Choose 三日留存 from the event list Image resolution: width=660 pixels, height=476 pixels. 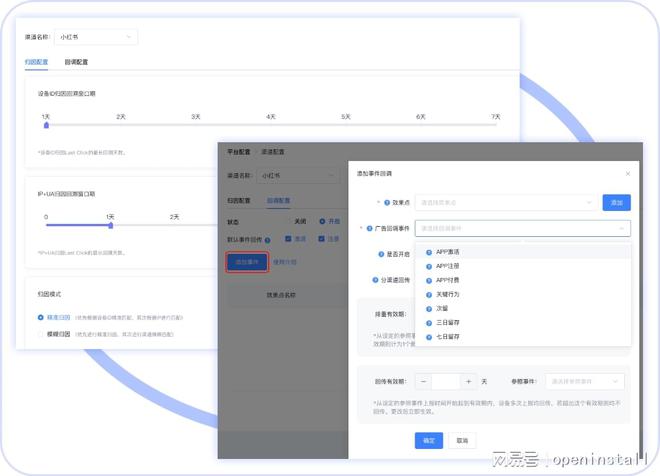pyautogui.click(x=523, y=322)
